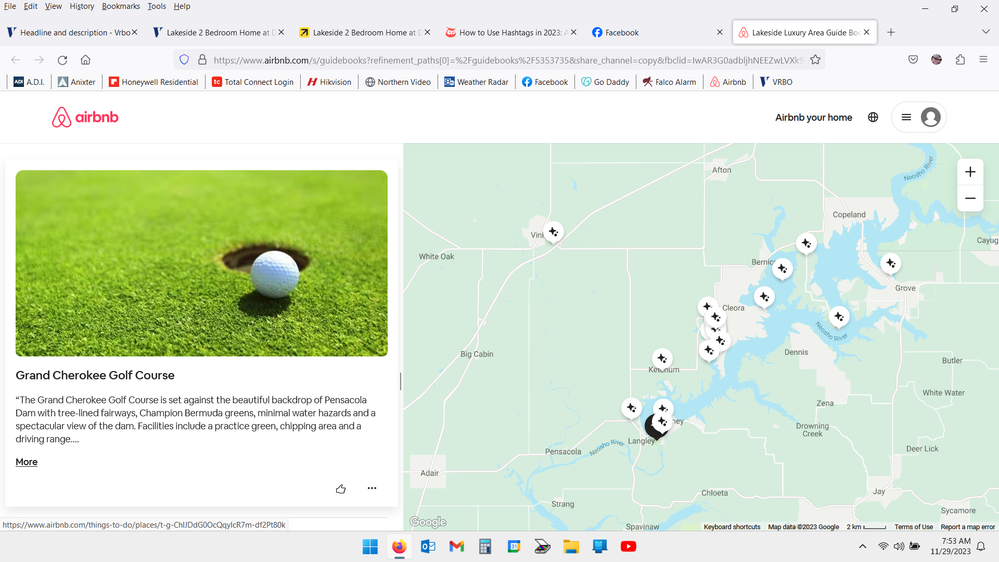Open Weather Radar bookmark

476,82
